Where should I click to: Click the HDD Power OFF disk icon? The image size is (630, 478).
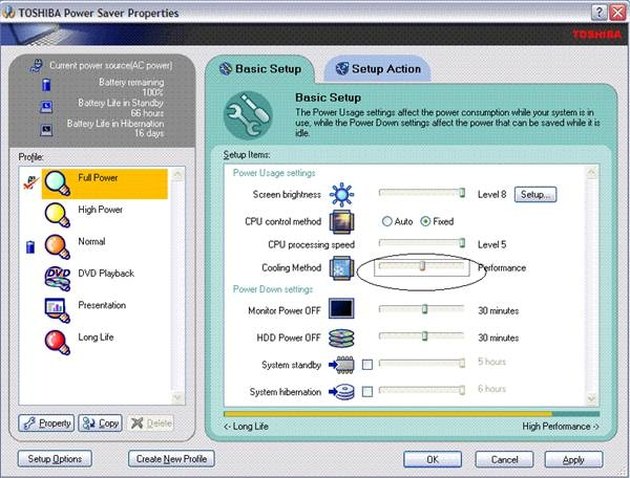click(342, 338)
